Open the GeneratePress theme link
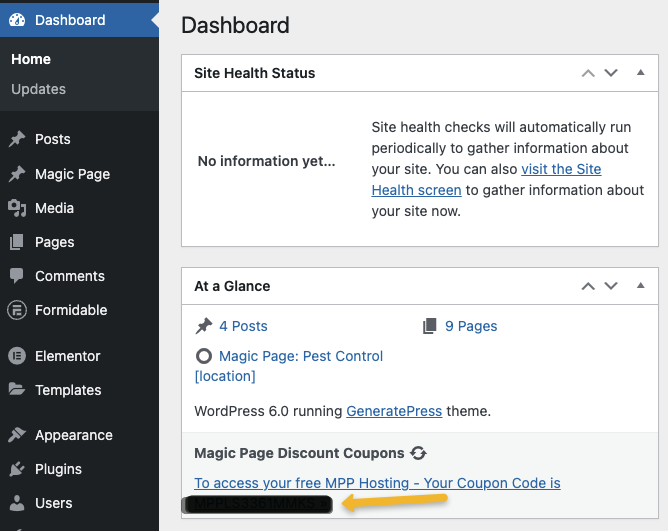The width and height of the screenshot is (668, 531). (x=394, y=411)
